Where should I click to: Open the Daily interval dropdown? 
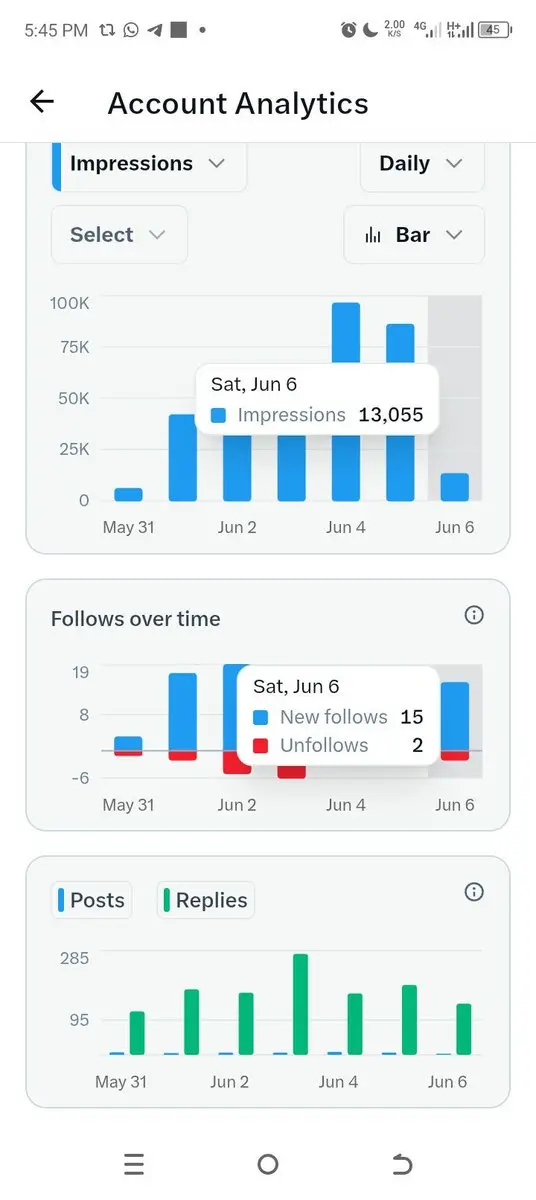[x=422, y=164]
